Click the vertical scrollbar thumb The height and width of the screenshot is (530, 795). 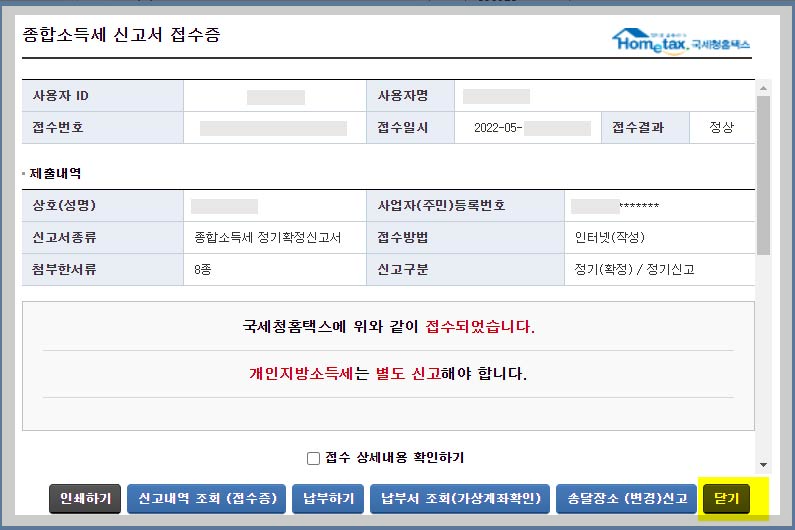[x=763, y=175]
